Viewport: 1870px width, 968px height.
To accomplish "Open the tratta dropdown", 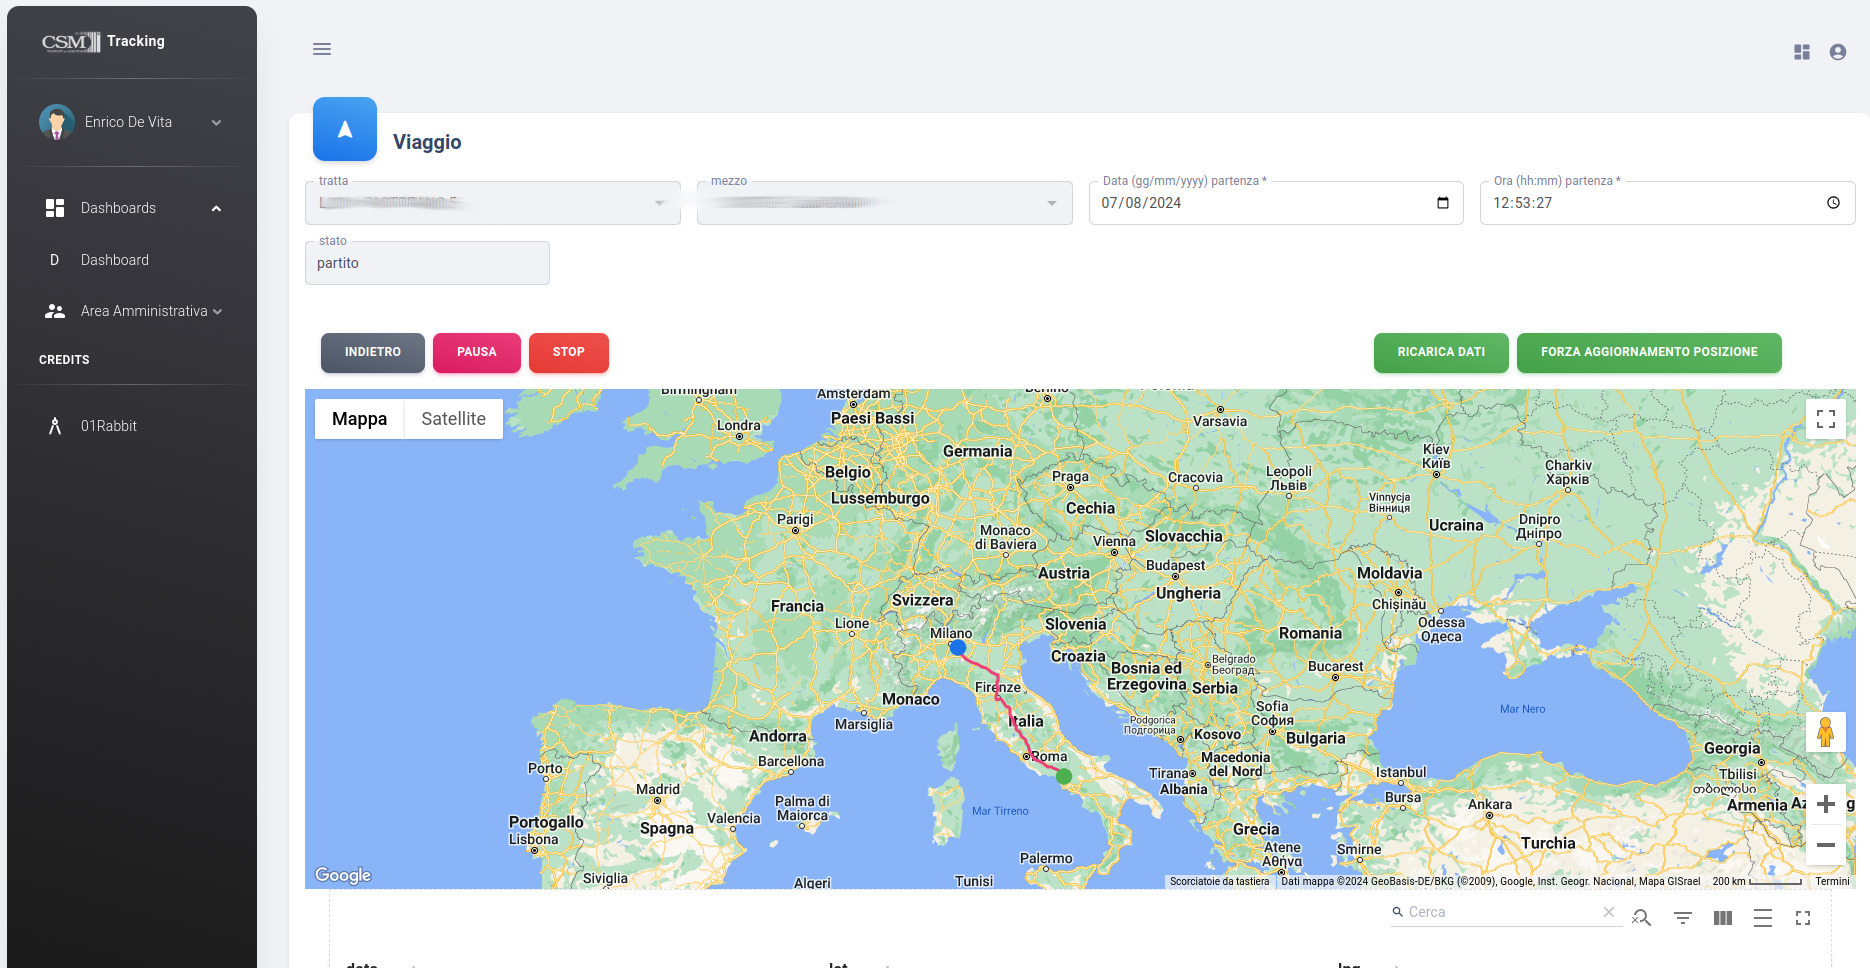I will [493, 203].
